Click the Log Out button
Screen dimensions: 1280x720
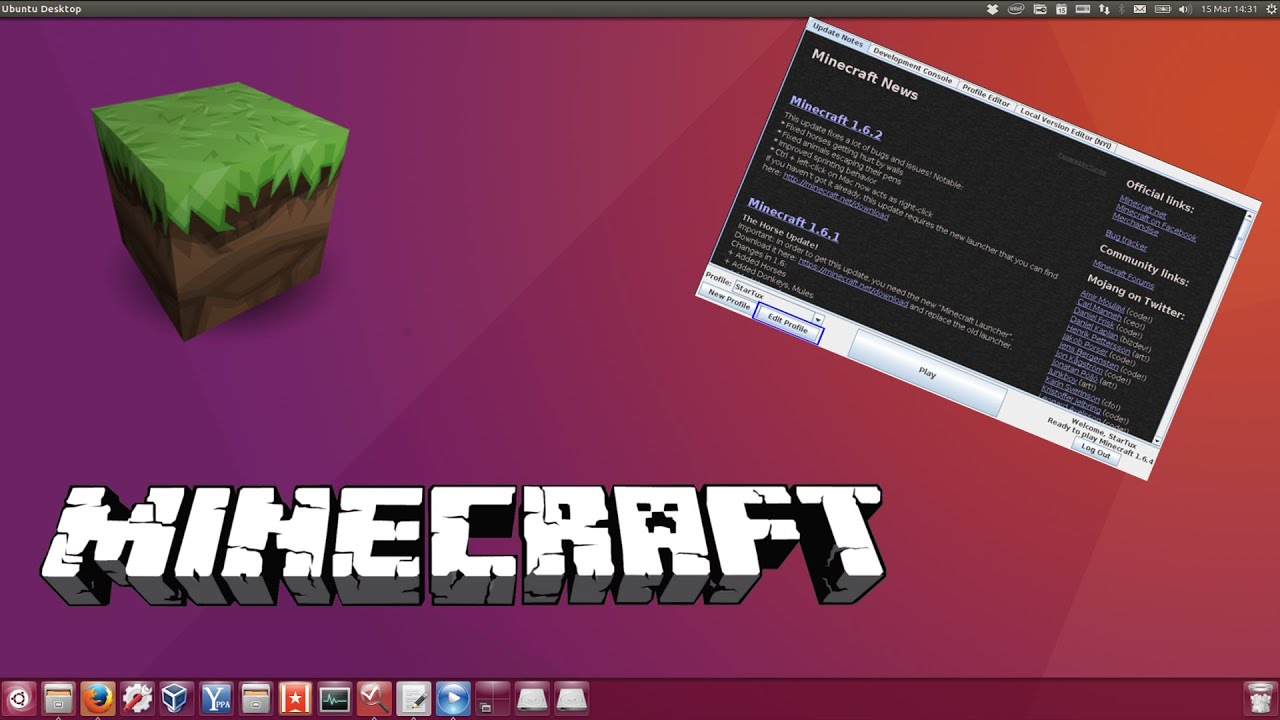point(1096,451)
